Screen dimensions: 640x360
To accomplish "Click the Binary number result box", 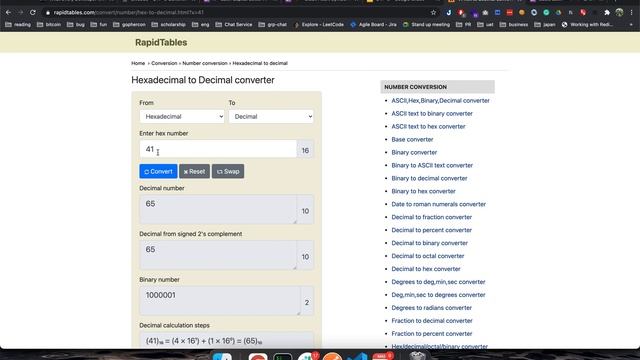I will point(220,300).
